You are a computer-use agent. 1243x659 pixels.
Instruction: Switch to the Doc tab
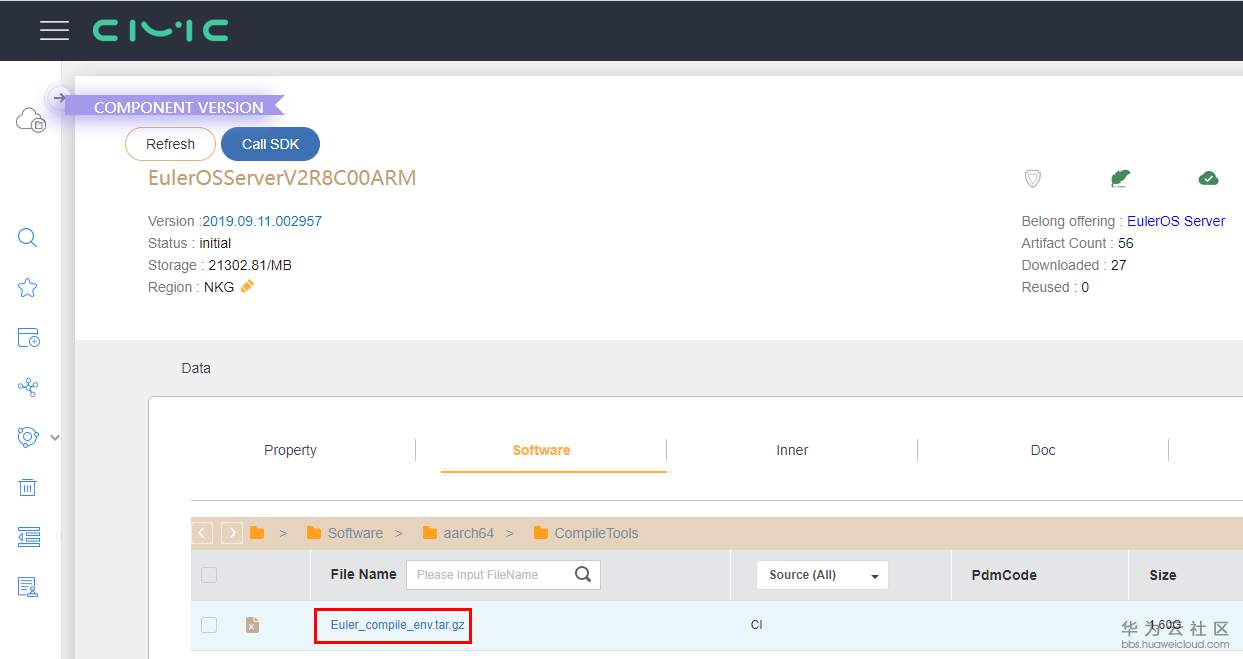tap(1043, 450)
